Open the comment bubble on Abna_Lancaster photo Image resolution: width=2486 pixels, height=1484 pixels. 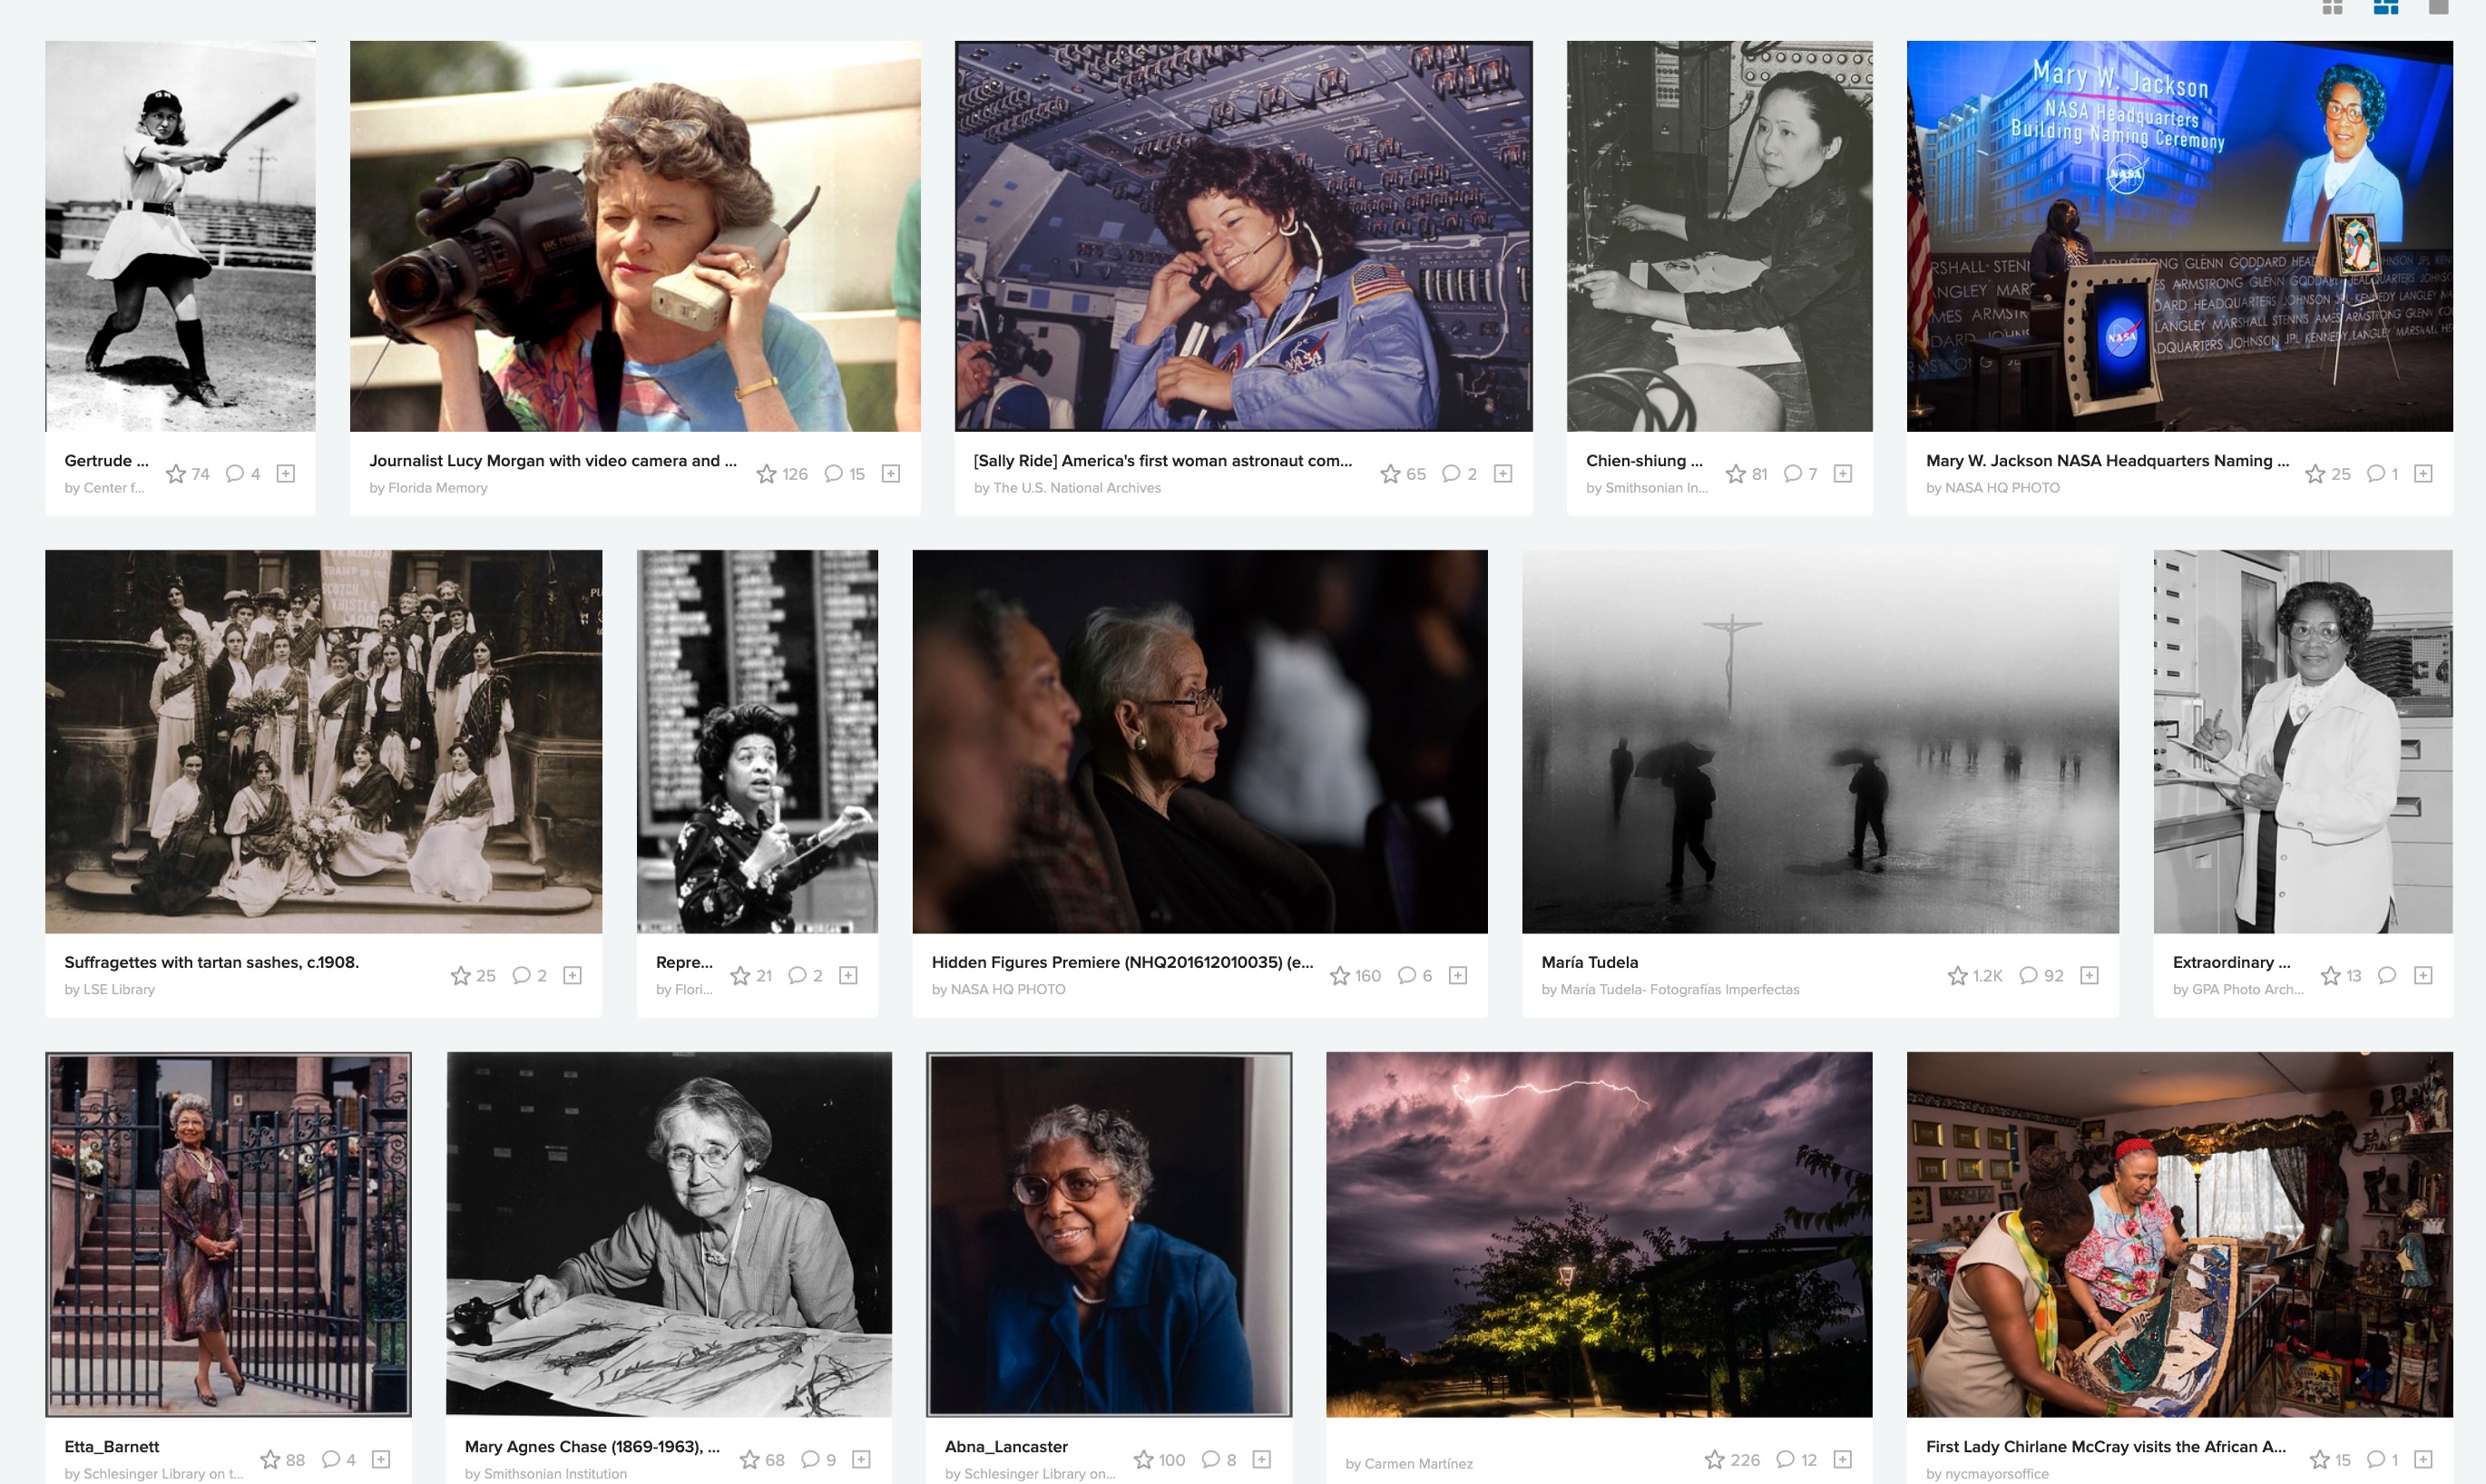(1211, 1459)
